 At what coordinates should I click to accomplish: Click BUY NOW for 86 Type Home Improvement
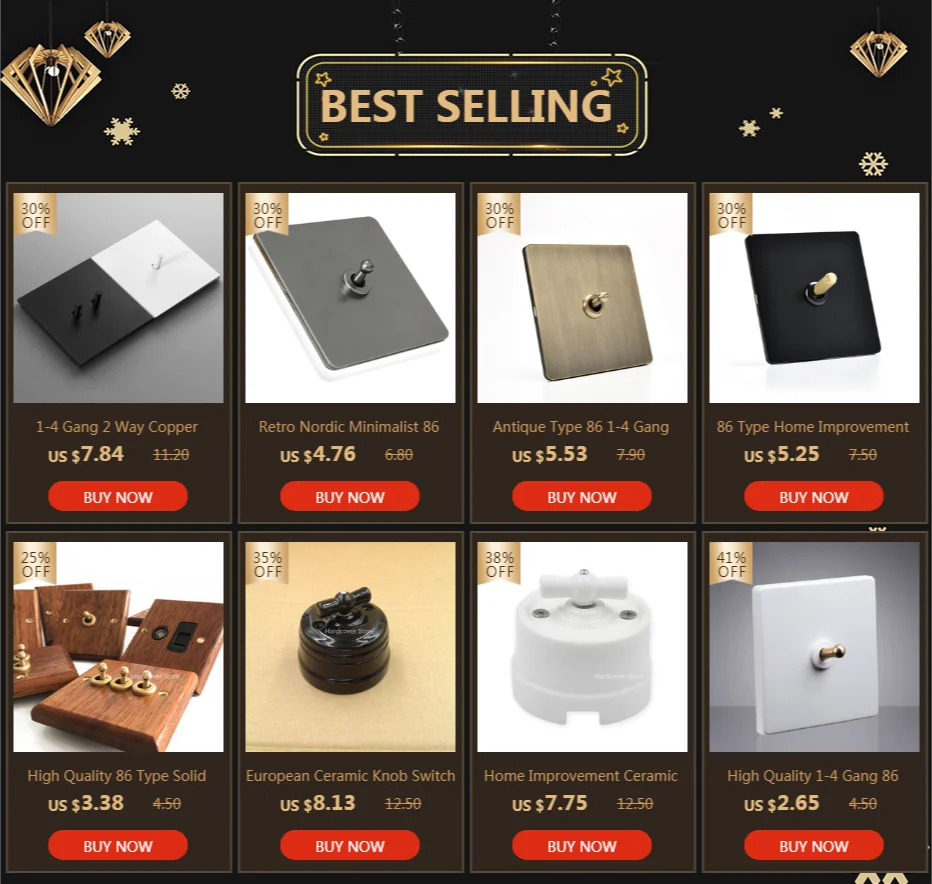[813, 496]
